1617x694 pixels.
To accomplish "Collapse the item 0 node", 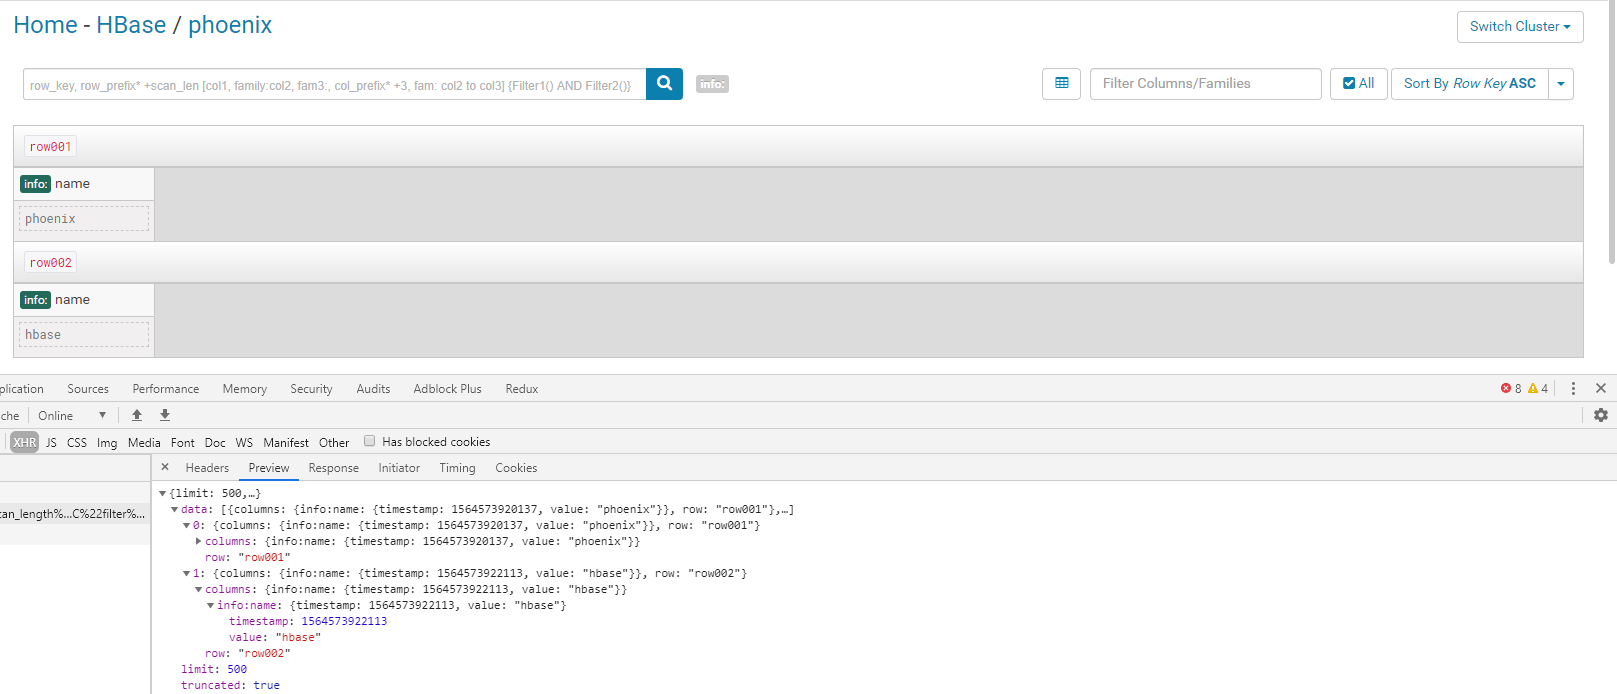I will tap(186, 525).
